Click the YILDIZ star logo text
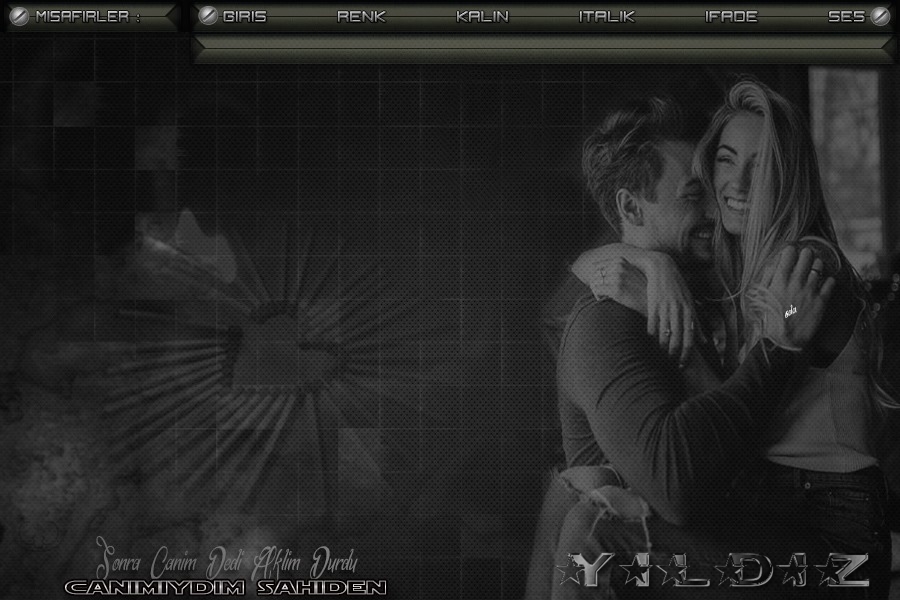Viewport: 900px width, 600px height. pyautogui.click(x=713, y=570)
